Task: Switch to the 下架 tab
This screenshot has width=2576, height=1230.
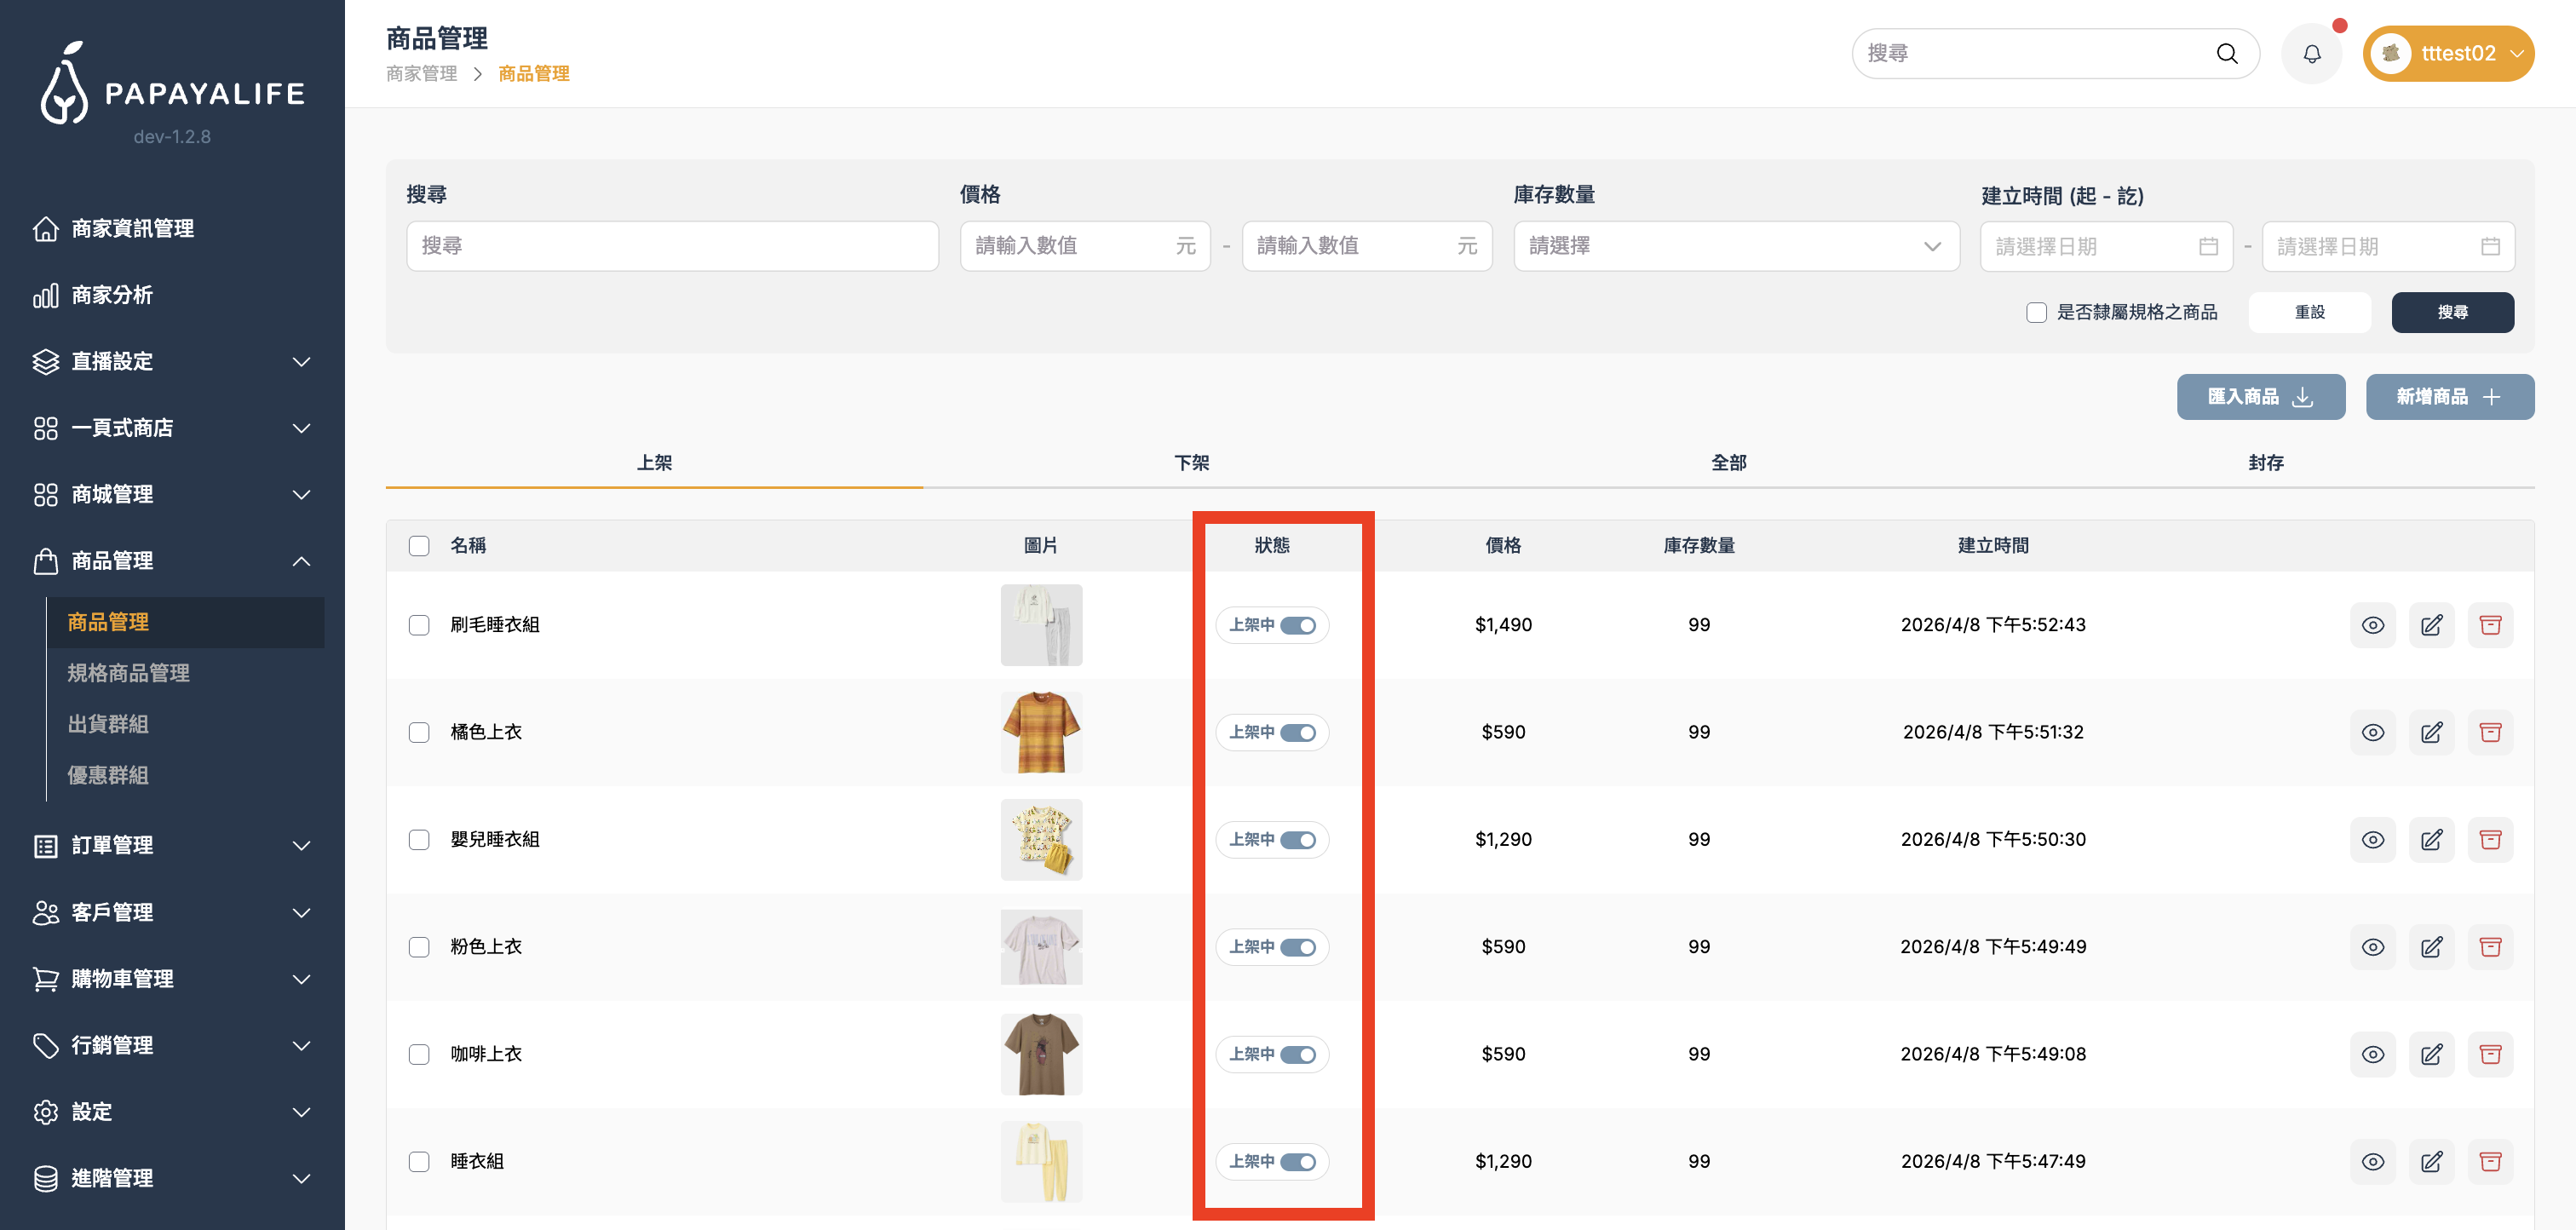Action: (1191, 463)
